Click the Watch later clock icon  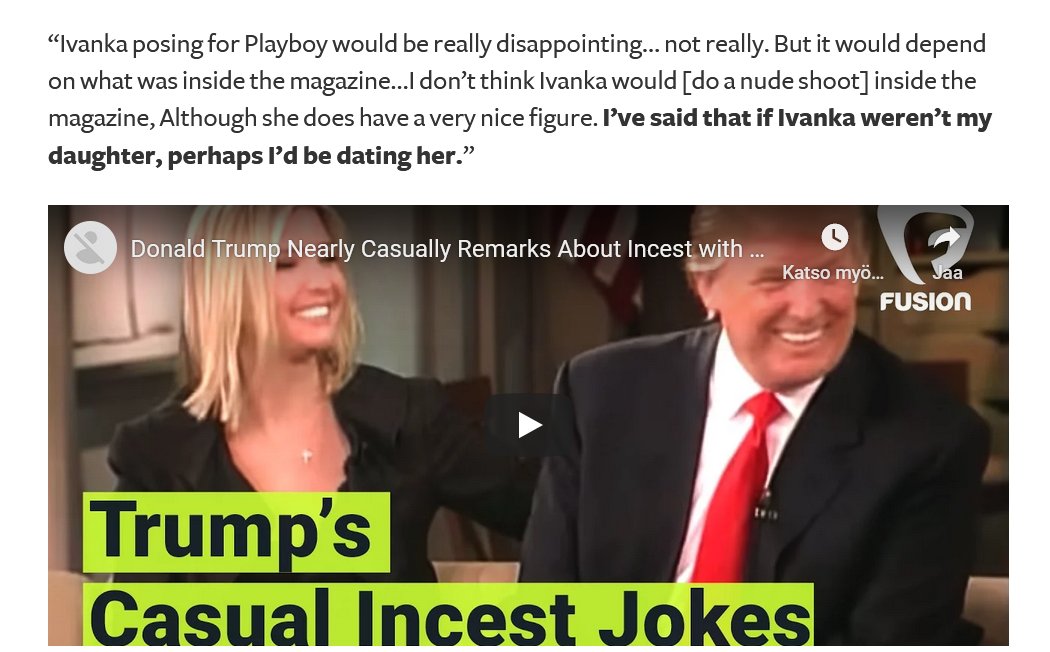click(834, 236)
